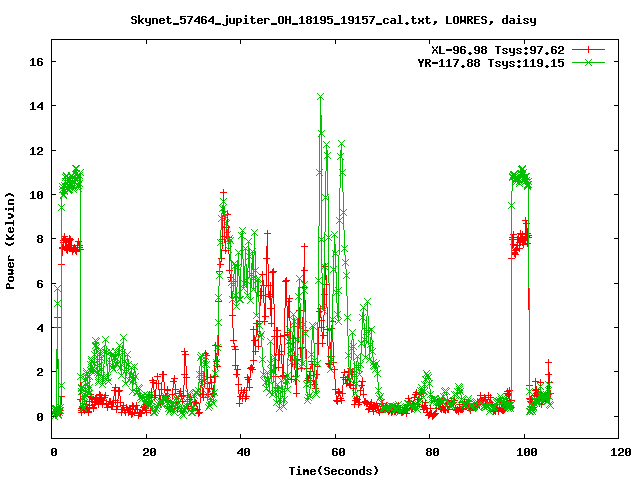
Task: Click the y-axis tick label 14
Action: tap(36, 106)
